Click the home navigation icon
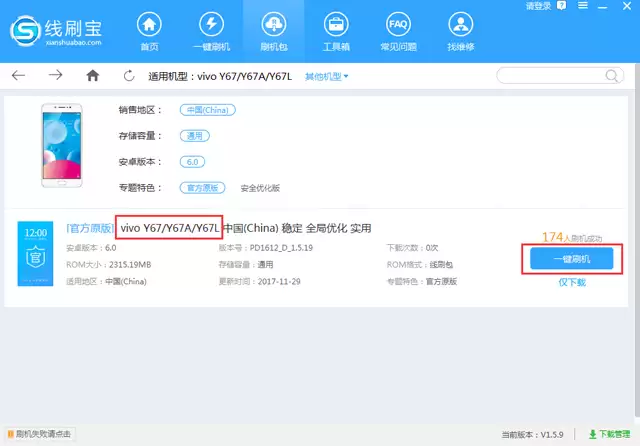The width and height of the screenshot is (640, 446). (x=93, y=75)
